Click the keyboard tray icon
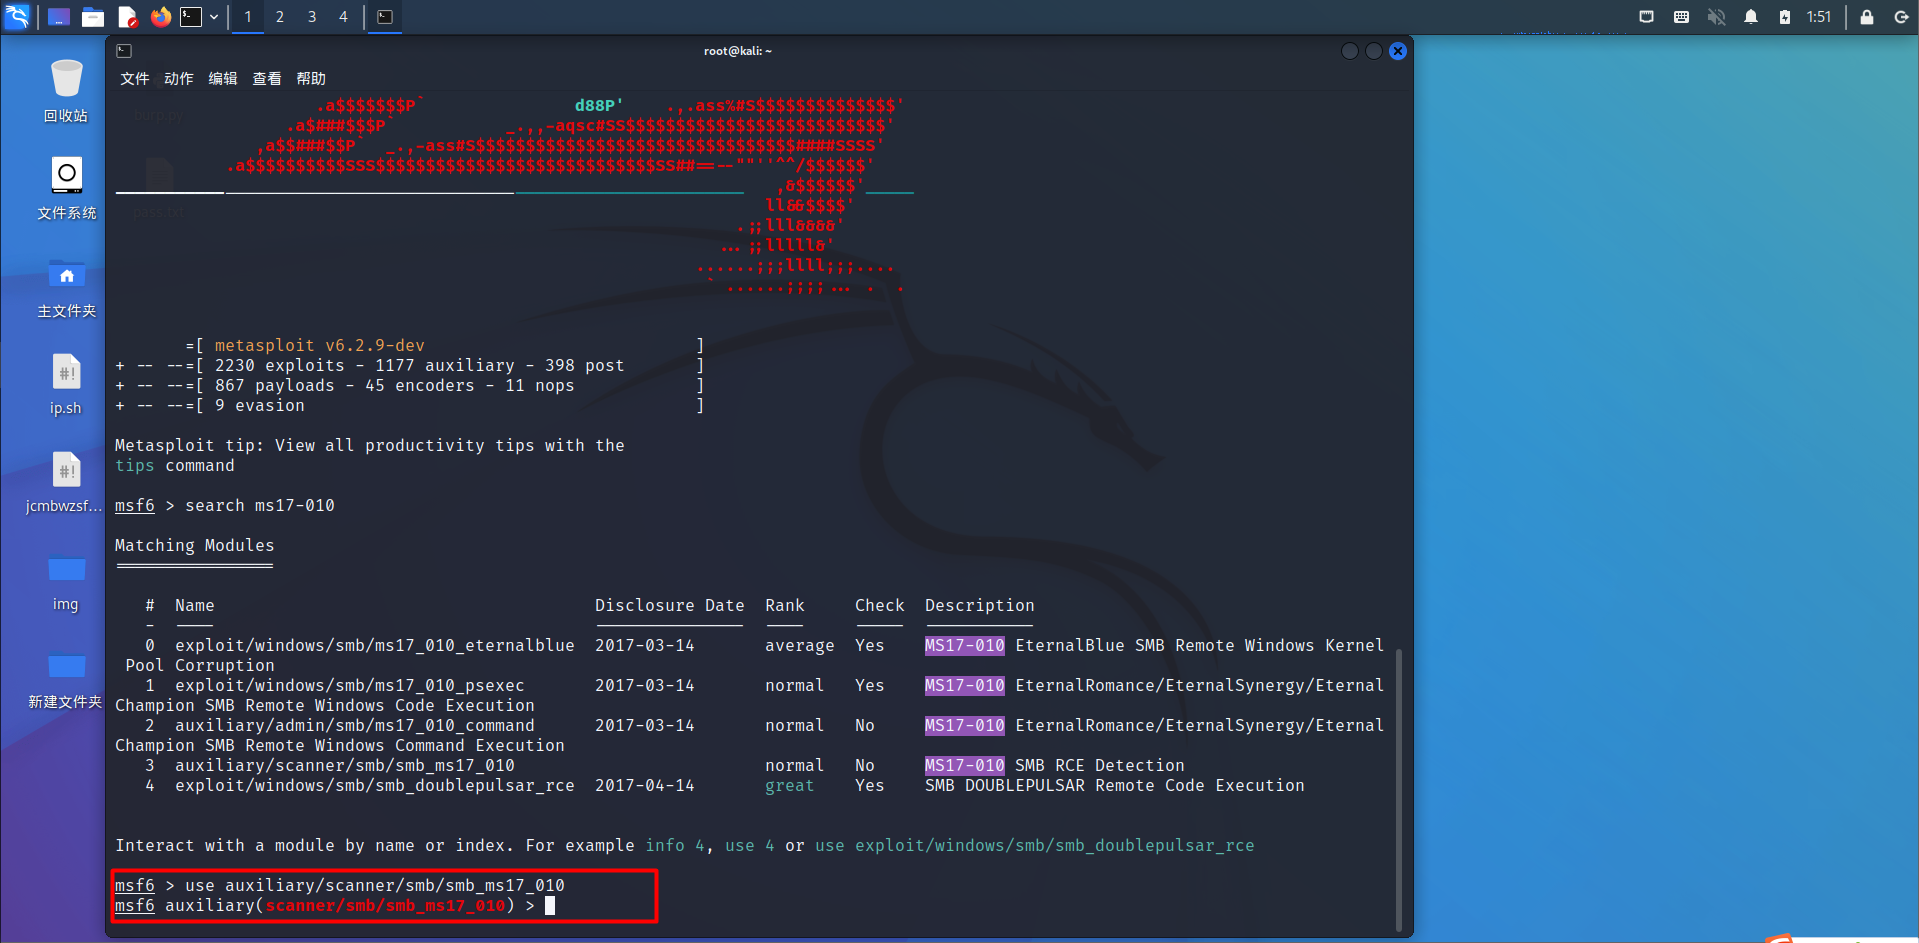The image size is (1919, 943). tap(1682, 17)
